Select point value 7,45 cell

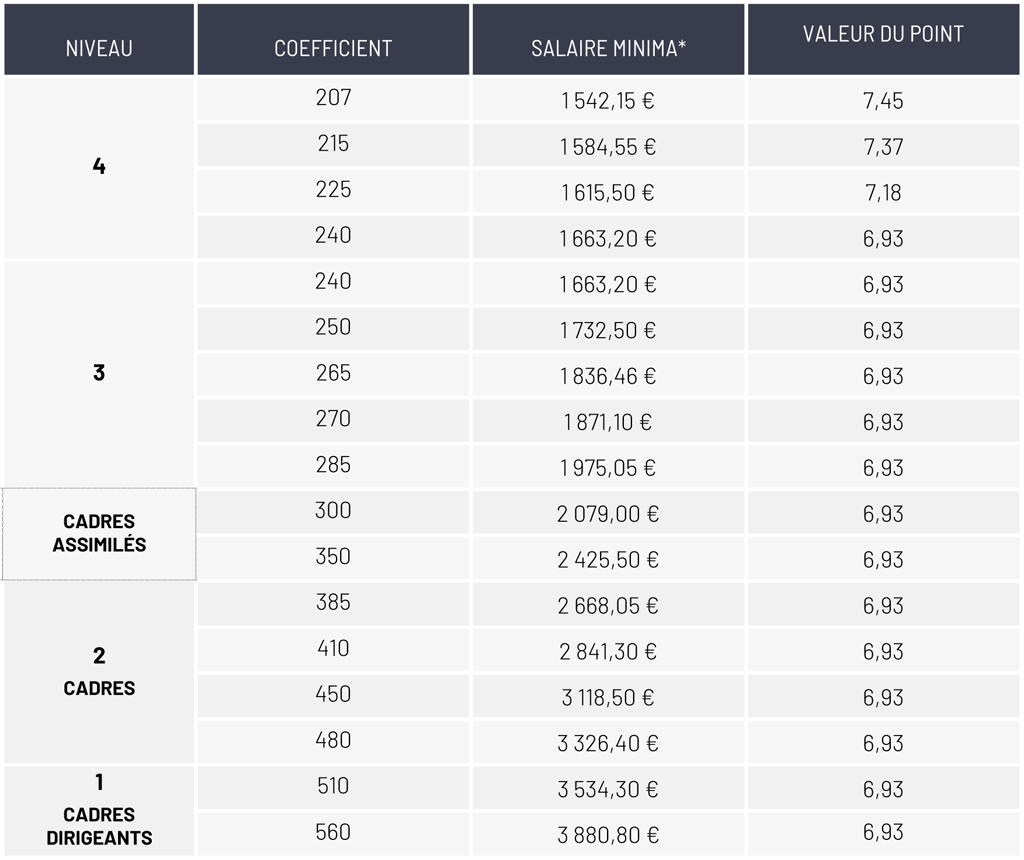(883, 99)
